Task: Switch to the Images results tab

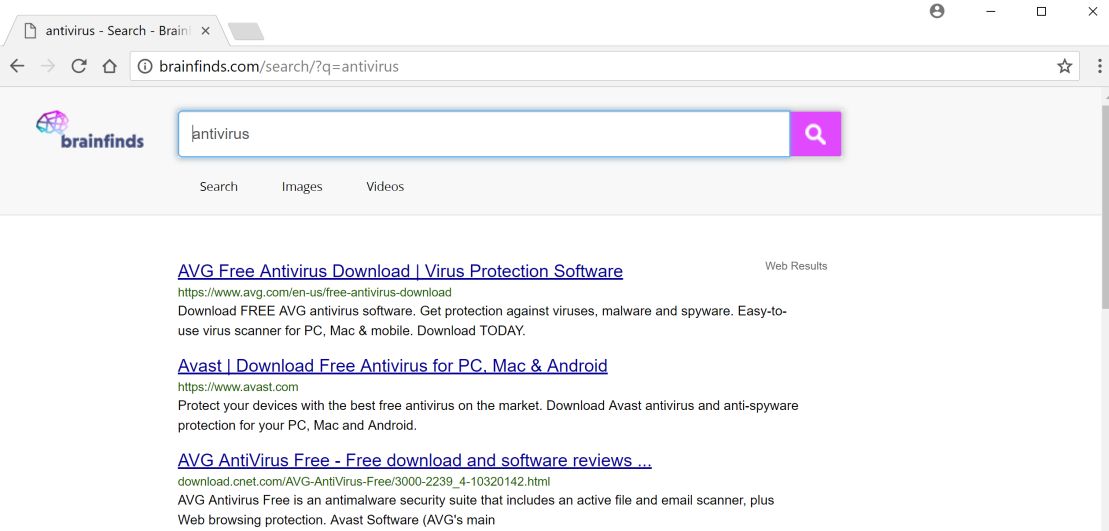Action: coord(302,187)
